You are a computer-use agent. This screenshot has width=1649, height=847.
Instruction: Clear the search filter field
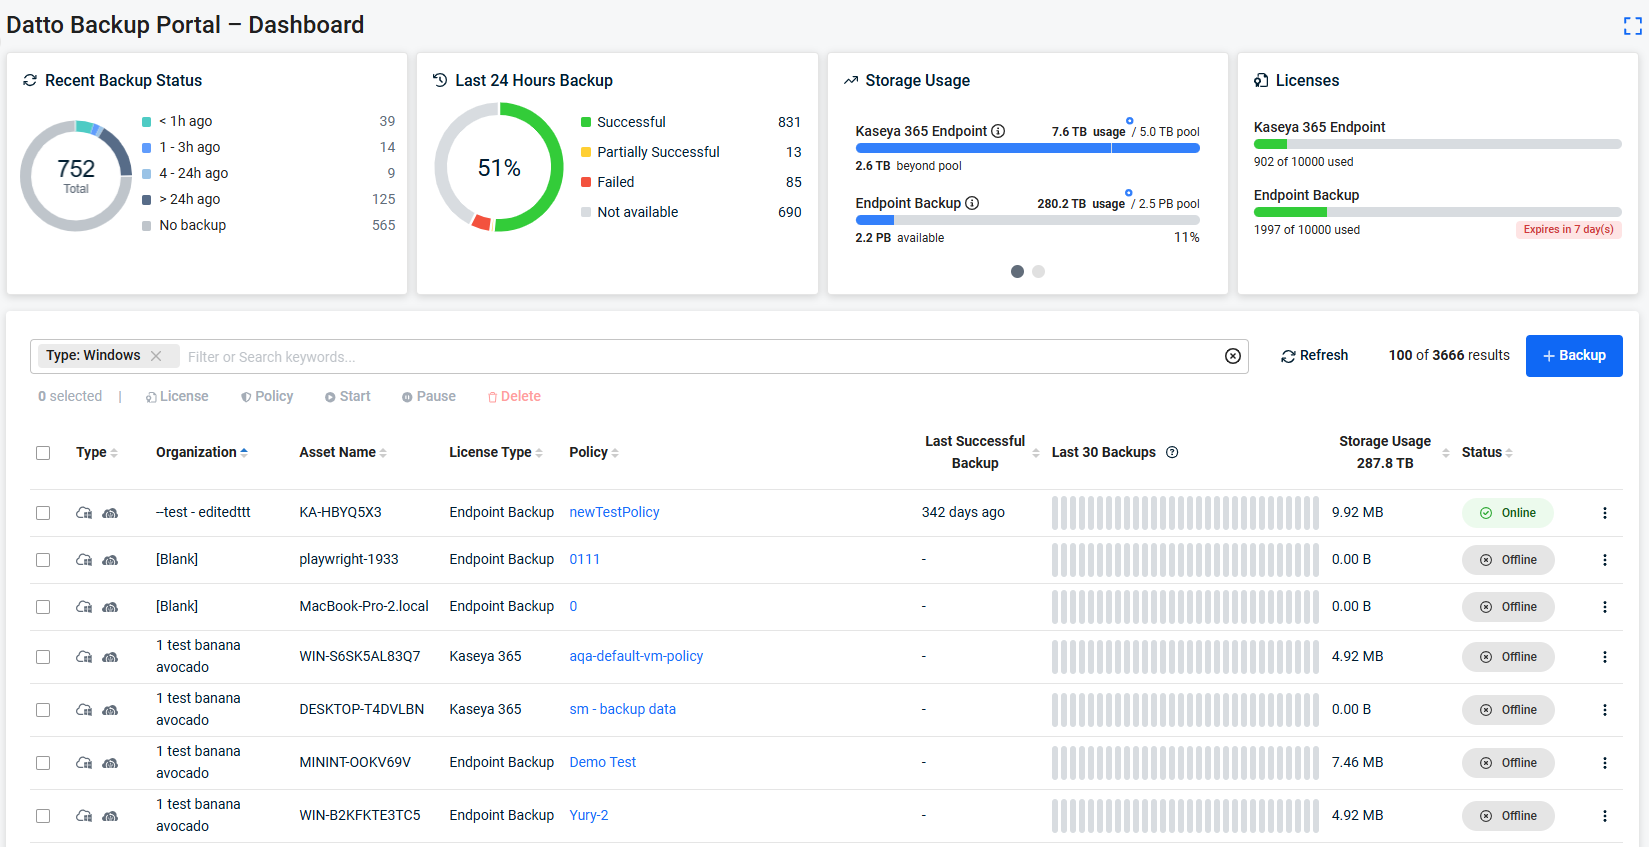(x=1233, y=356)
